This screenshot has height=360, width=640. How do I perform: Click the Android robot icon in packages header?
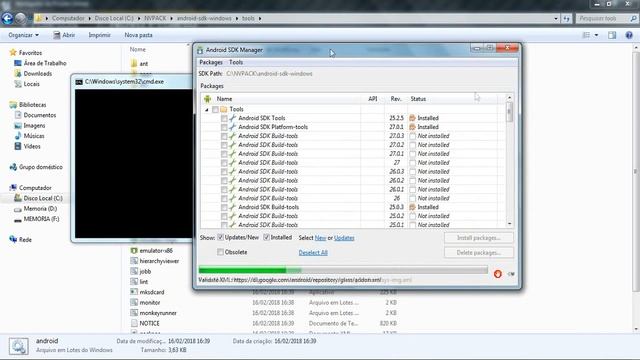pos(207,99)
